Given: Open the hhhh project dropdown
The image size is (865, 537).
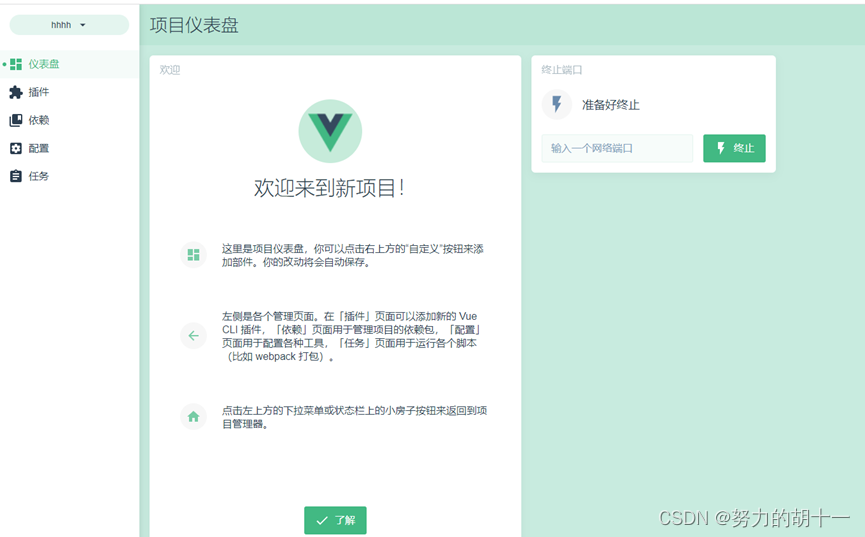Looking at the screenshot, I should 69,25.
